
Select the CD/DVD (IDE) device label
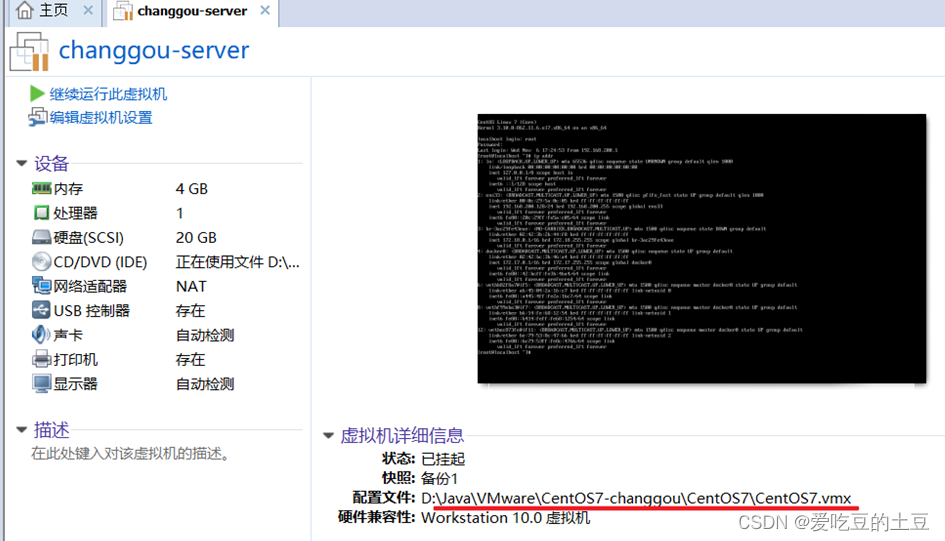click(x=100, y=262)
